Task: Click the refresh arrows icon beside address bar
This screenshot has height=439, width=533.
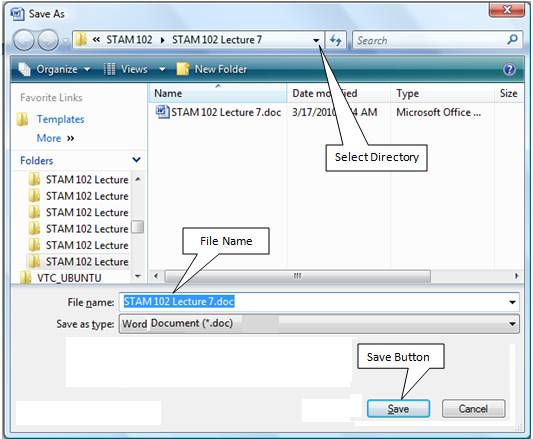Action: pyautogui.click(x=336, y=40)
